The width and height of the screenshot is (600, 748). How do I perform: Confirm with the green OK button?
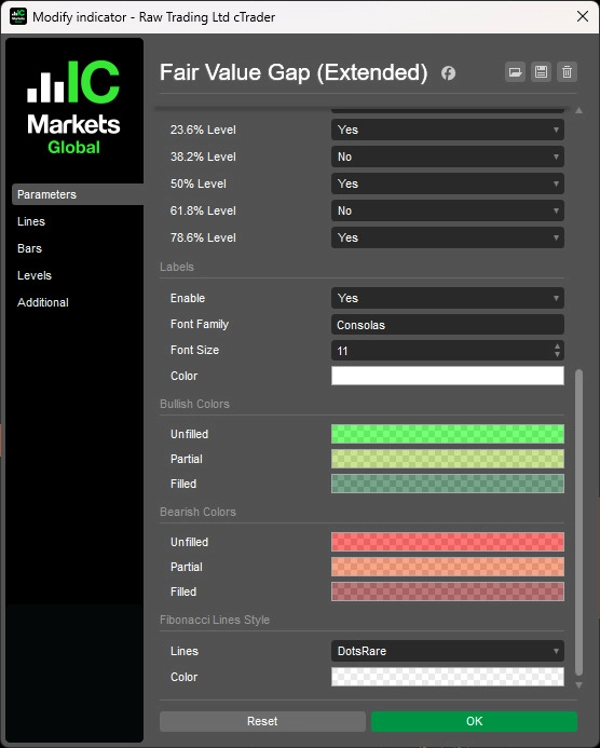click(474, 721)
